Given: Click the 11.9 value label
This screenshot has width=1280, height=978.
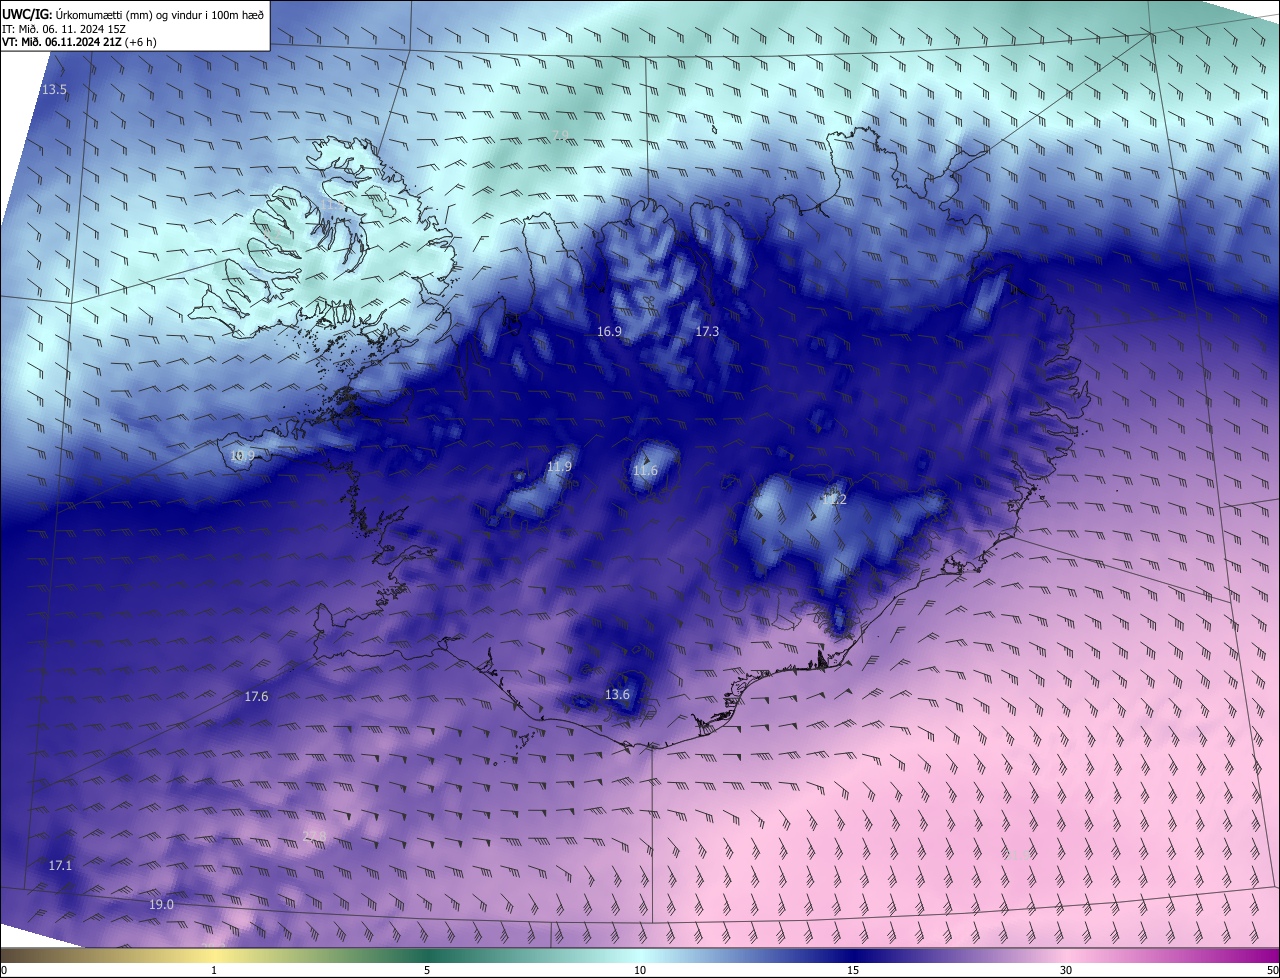Looking at the screenshot, I should point(560,467).
